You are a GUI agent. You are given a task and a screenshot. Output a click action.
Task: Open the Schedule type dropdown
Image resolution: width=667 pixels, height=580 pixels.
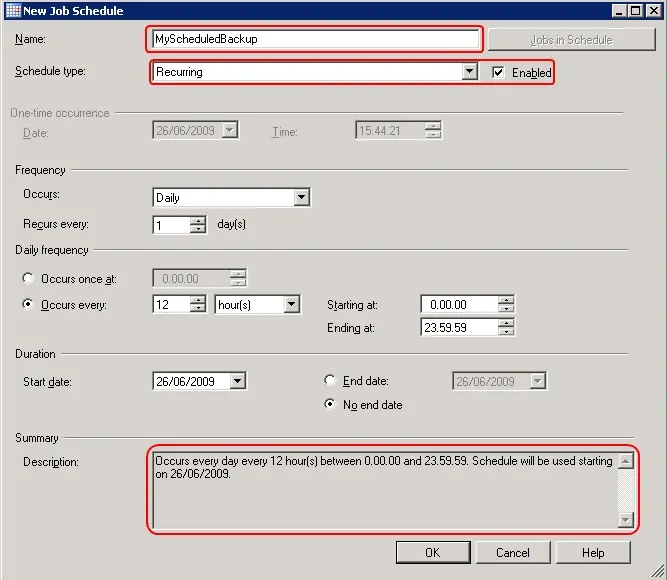[x=469, y=73]
